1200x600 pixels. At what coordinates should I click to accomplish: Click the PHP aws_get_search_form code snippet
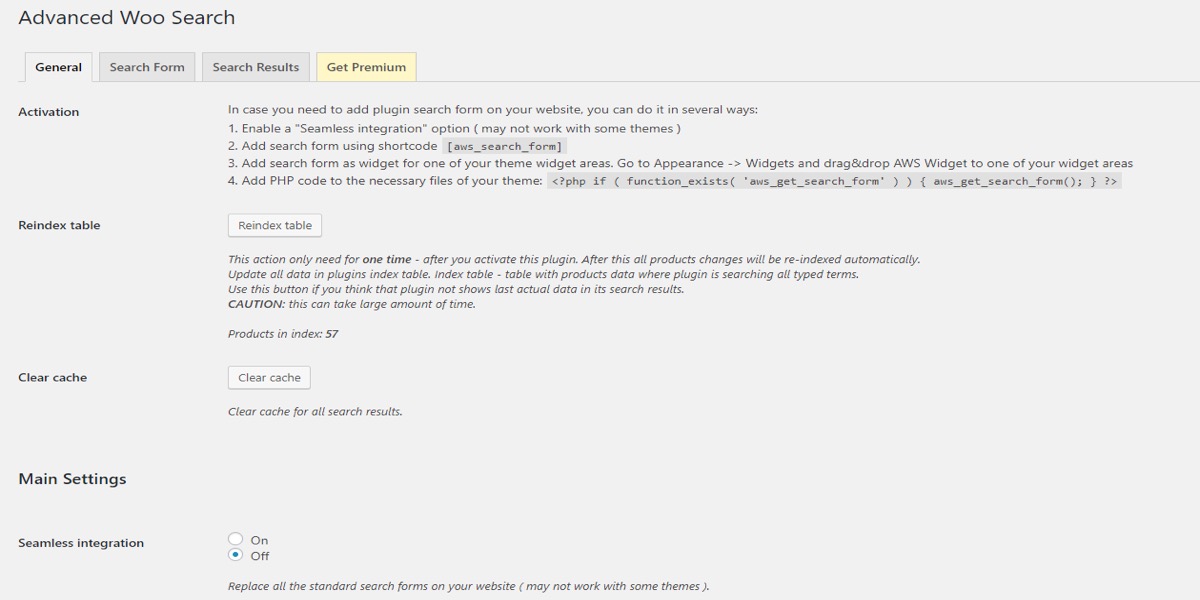(x=835, y=181)
